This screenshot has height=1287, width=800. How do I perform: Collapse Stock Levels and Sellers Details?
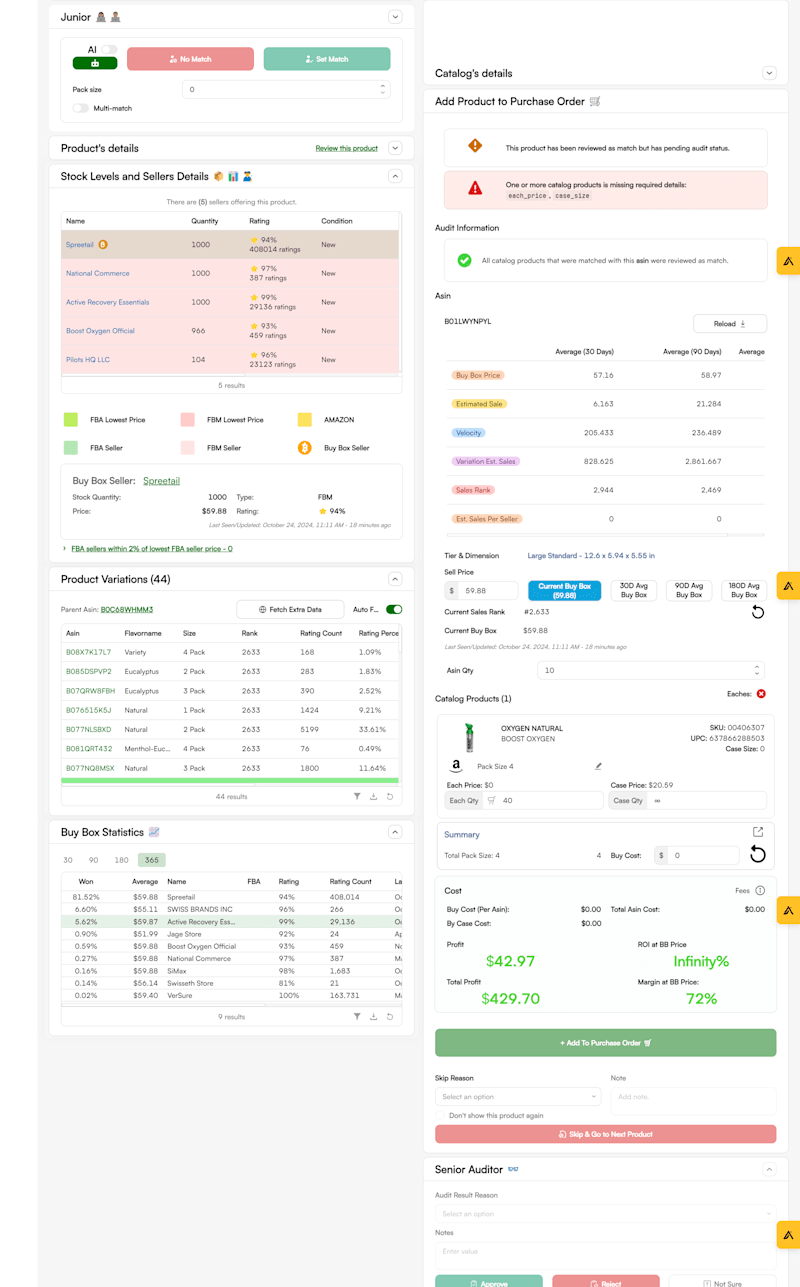click(395, 176)
